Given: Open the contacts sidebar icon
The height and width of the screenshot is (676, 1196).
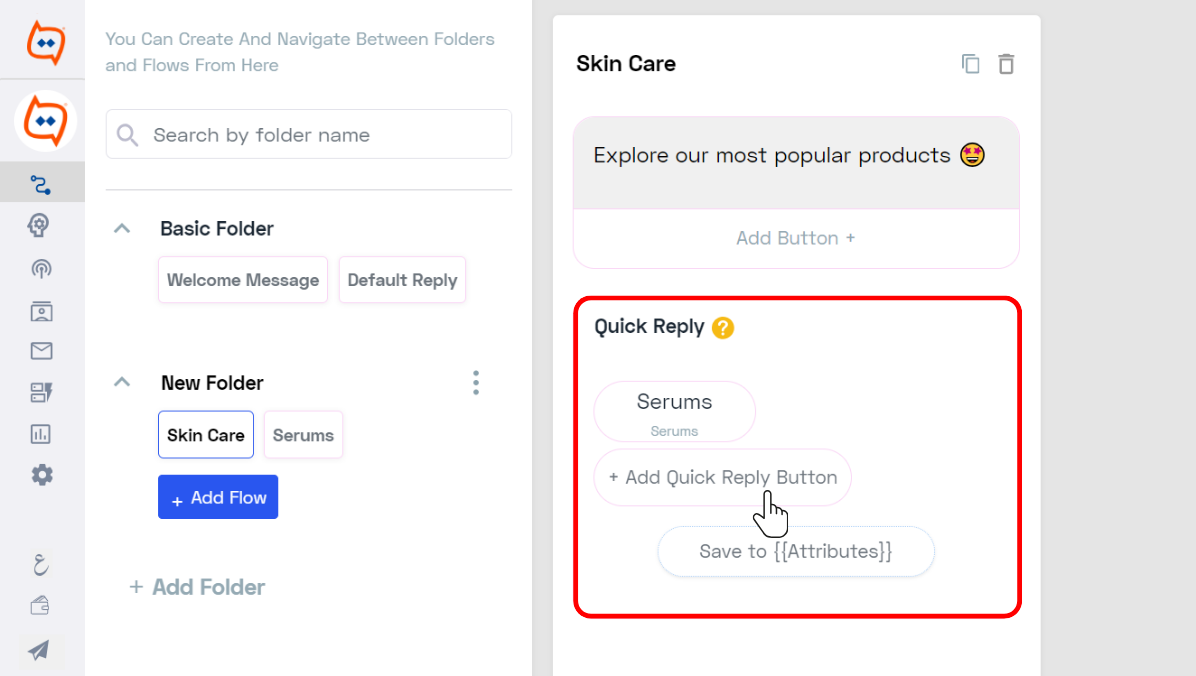Looking at the screenshot, I should tap(41, 311).
